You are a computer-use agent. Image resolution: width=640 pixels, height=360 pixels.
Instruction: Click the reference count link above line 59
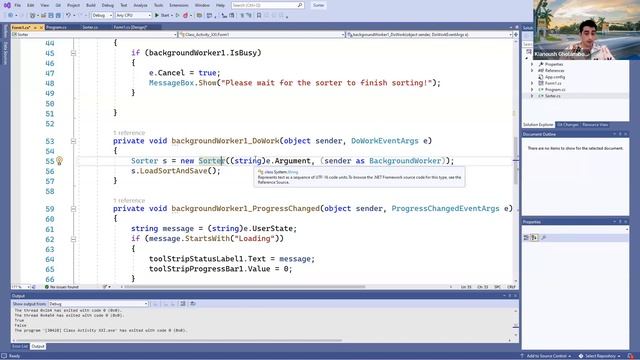coord(129,201)
